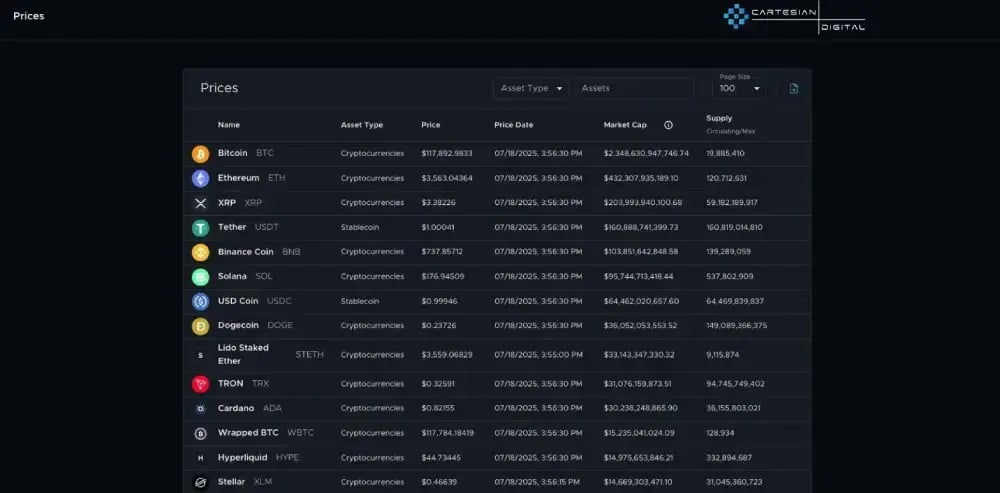Click Ethereum price $3,563.04364
The image size is (1000, 493).
tap(447, 179)
